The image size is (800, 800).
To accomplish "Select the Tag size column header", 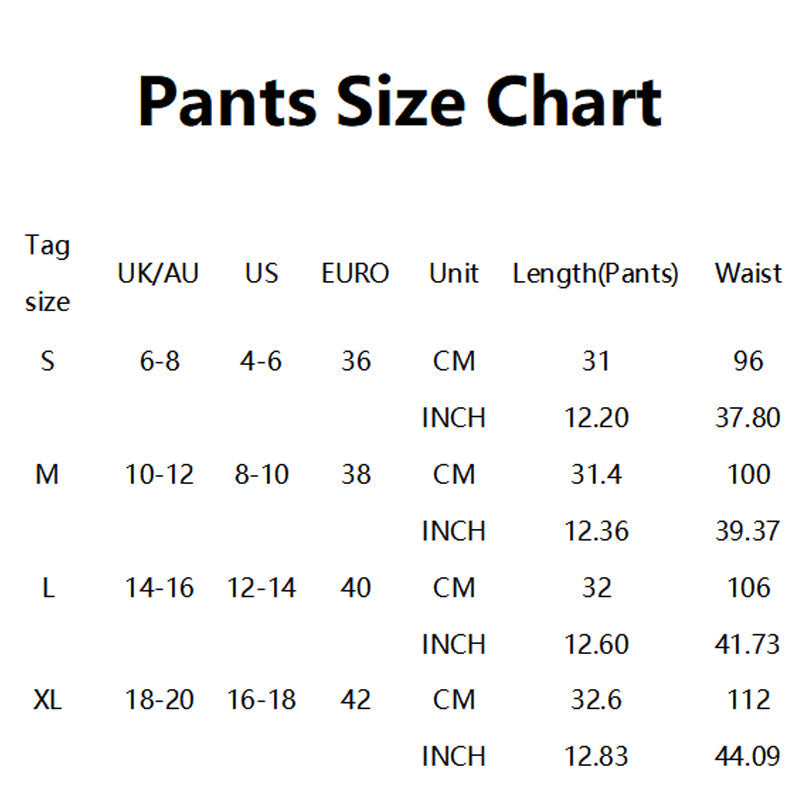I will tap(47, 273).
